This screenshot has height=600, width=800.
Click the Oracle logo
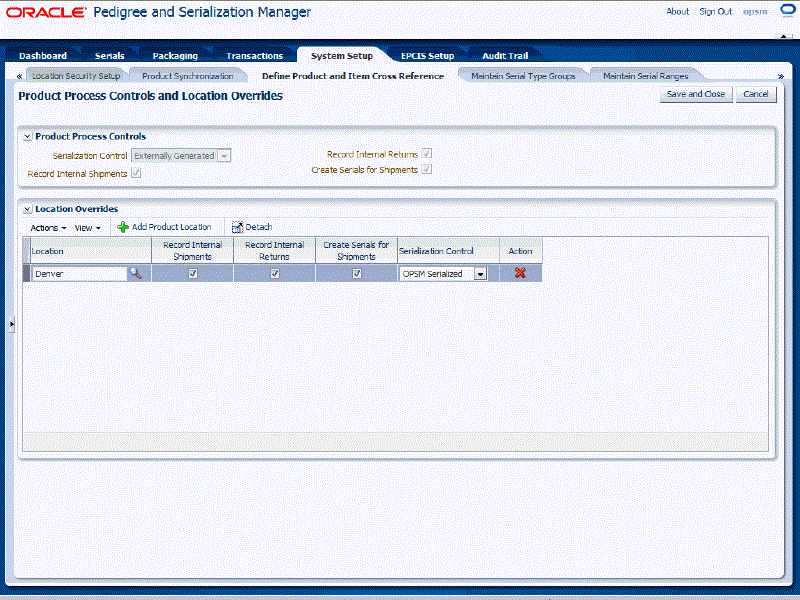(46, 12)
